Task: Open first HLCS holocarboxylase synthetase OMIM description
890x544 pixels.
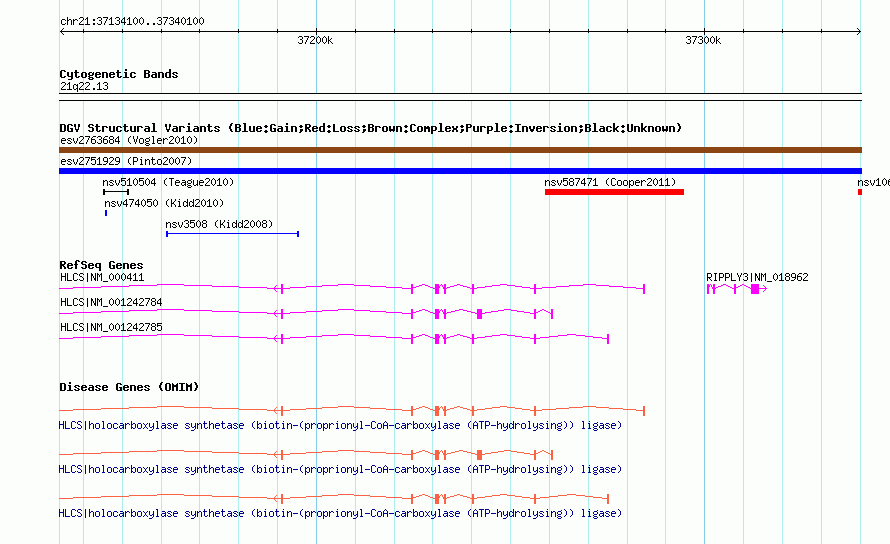Action: tap(340, 425)
